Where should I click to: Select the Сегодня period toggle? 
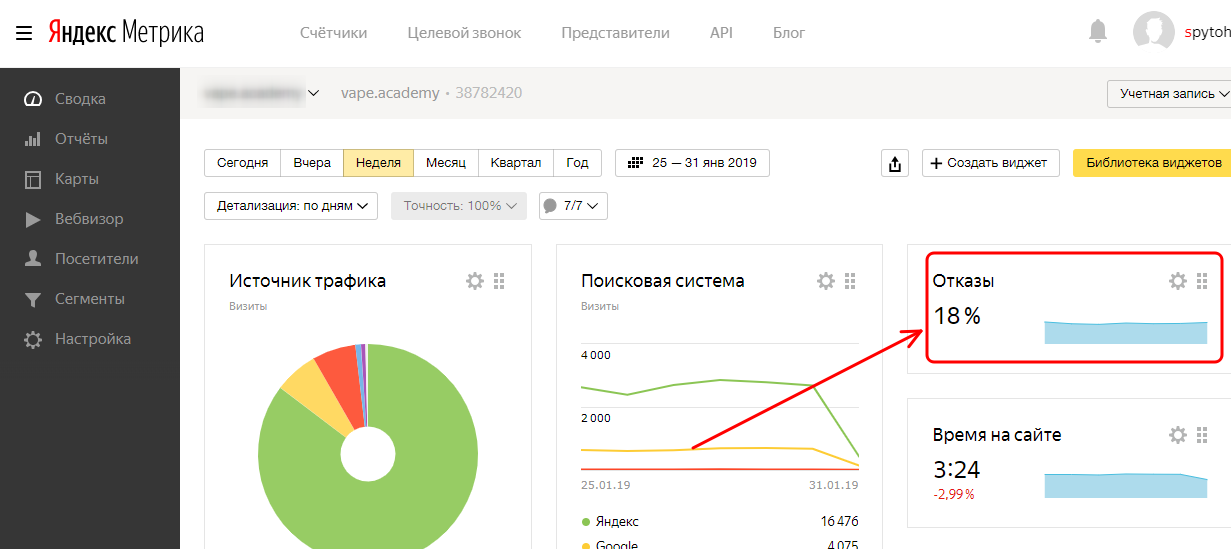tap(242, 163)
